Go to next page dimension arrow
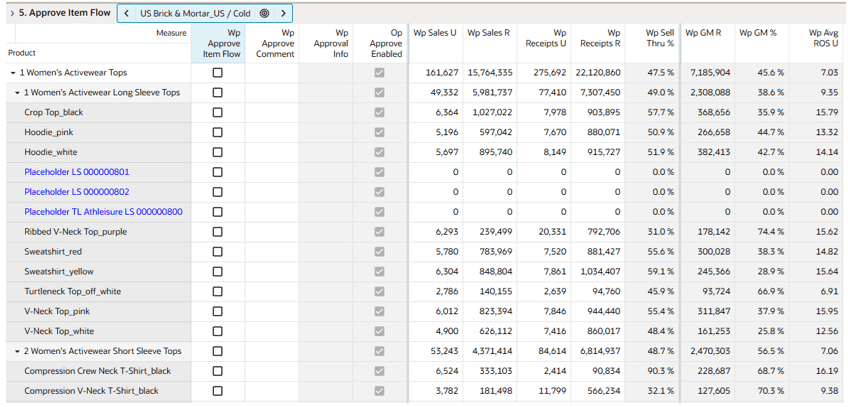This screenshot has height=407, width=848. pyautogui.click(x=283, y=14)
